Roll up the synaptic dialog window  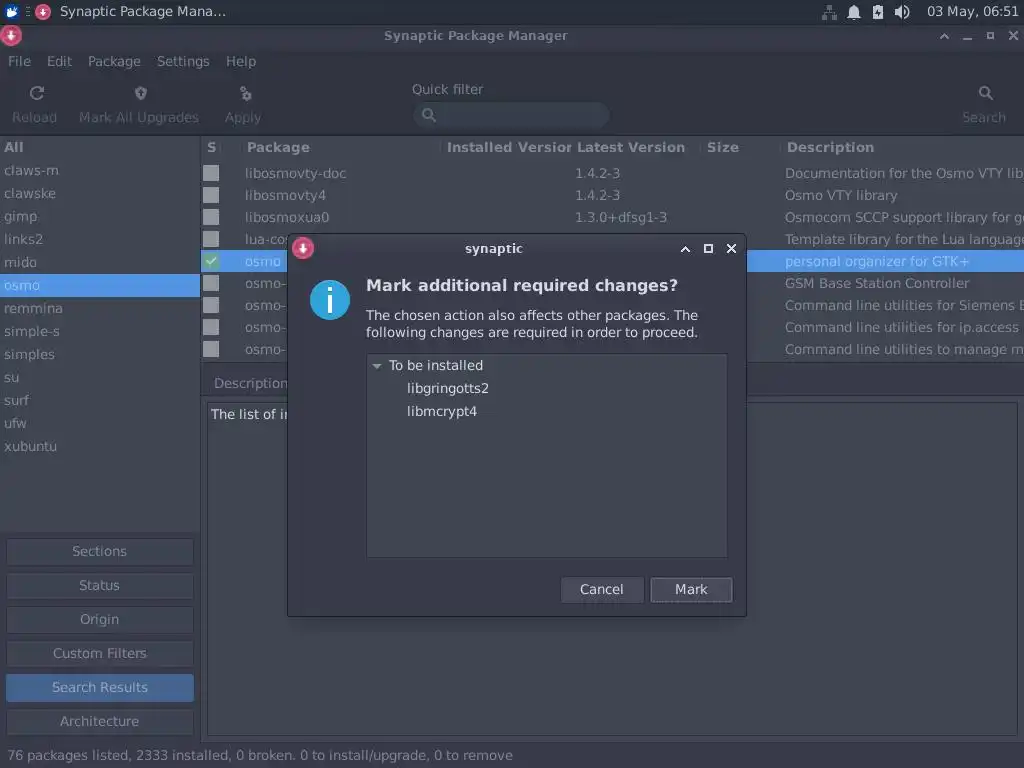click(685, 249)
